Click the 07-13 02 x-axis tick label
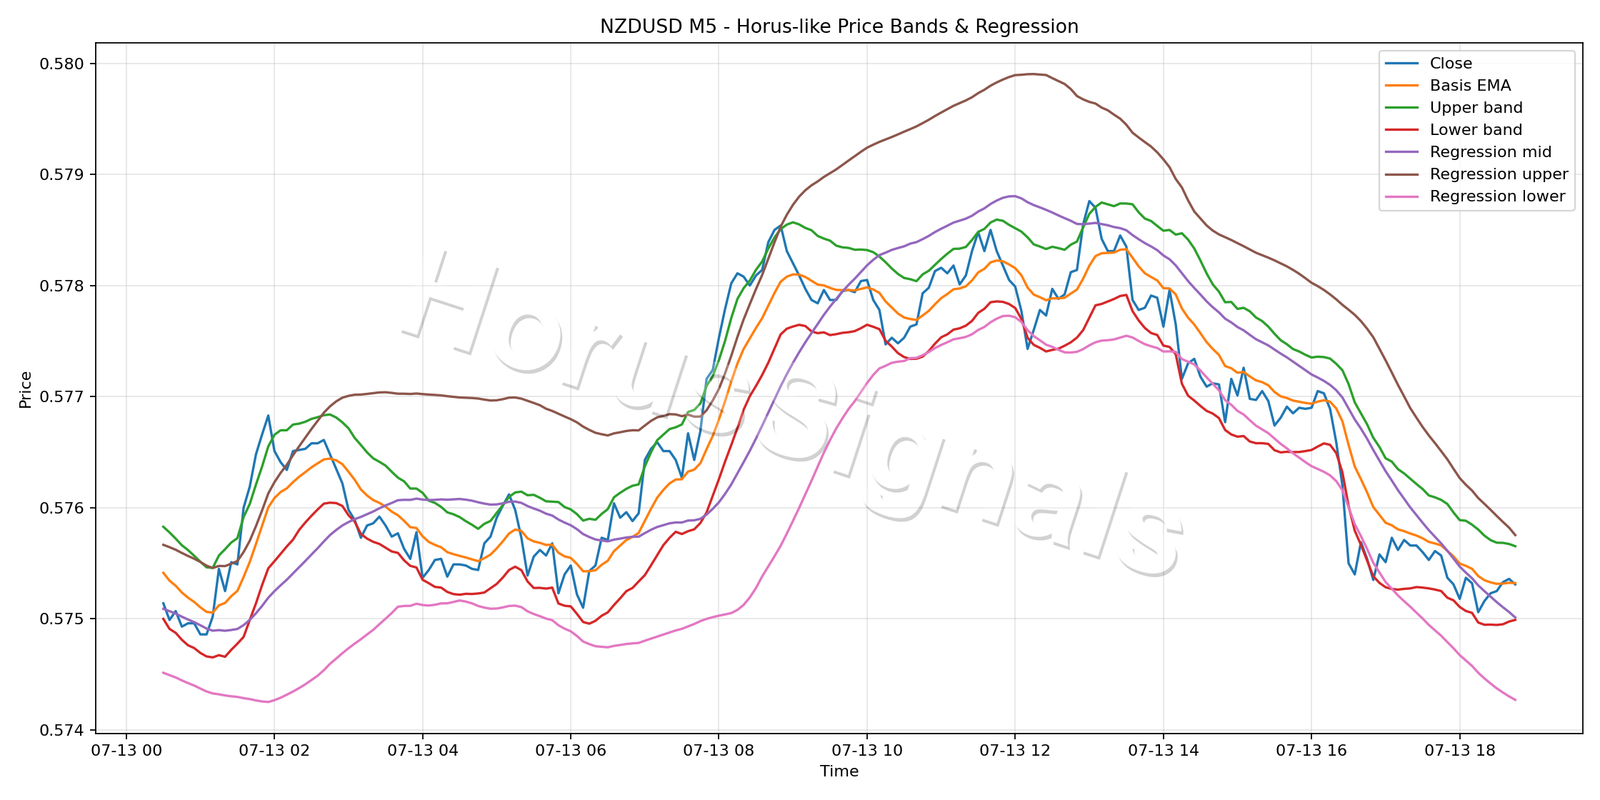The width and height of the screenshot is (1600, 800). click(274, 750)
